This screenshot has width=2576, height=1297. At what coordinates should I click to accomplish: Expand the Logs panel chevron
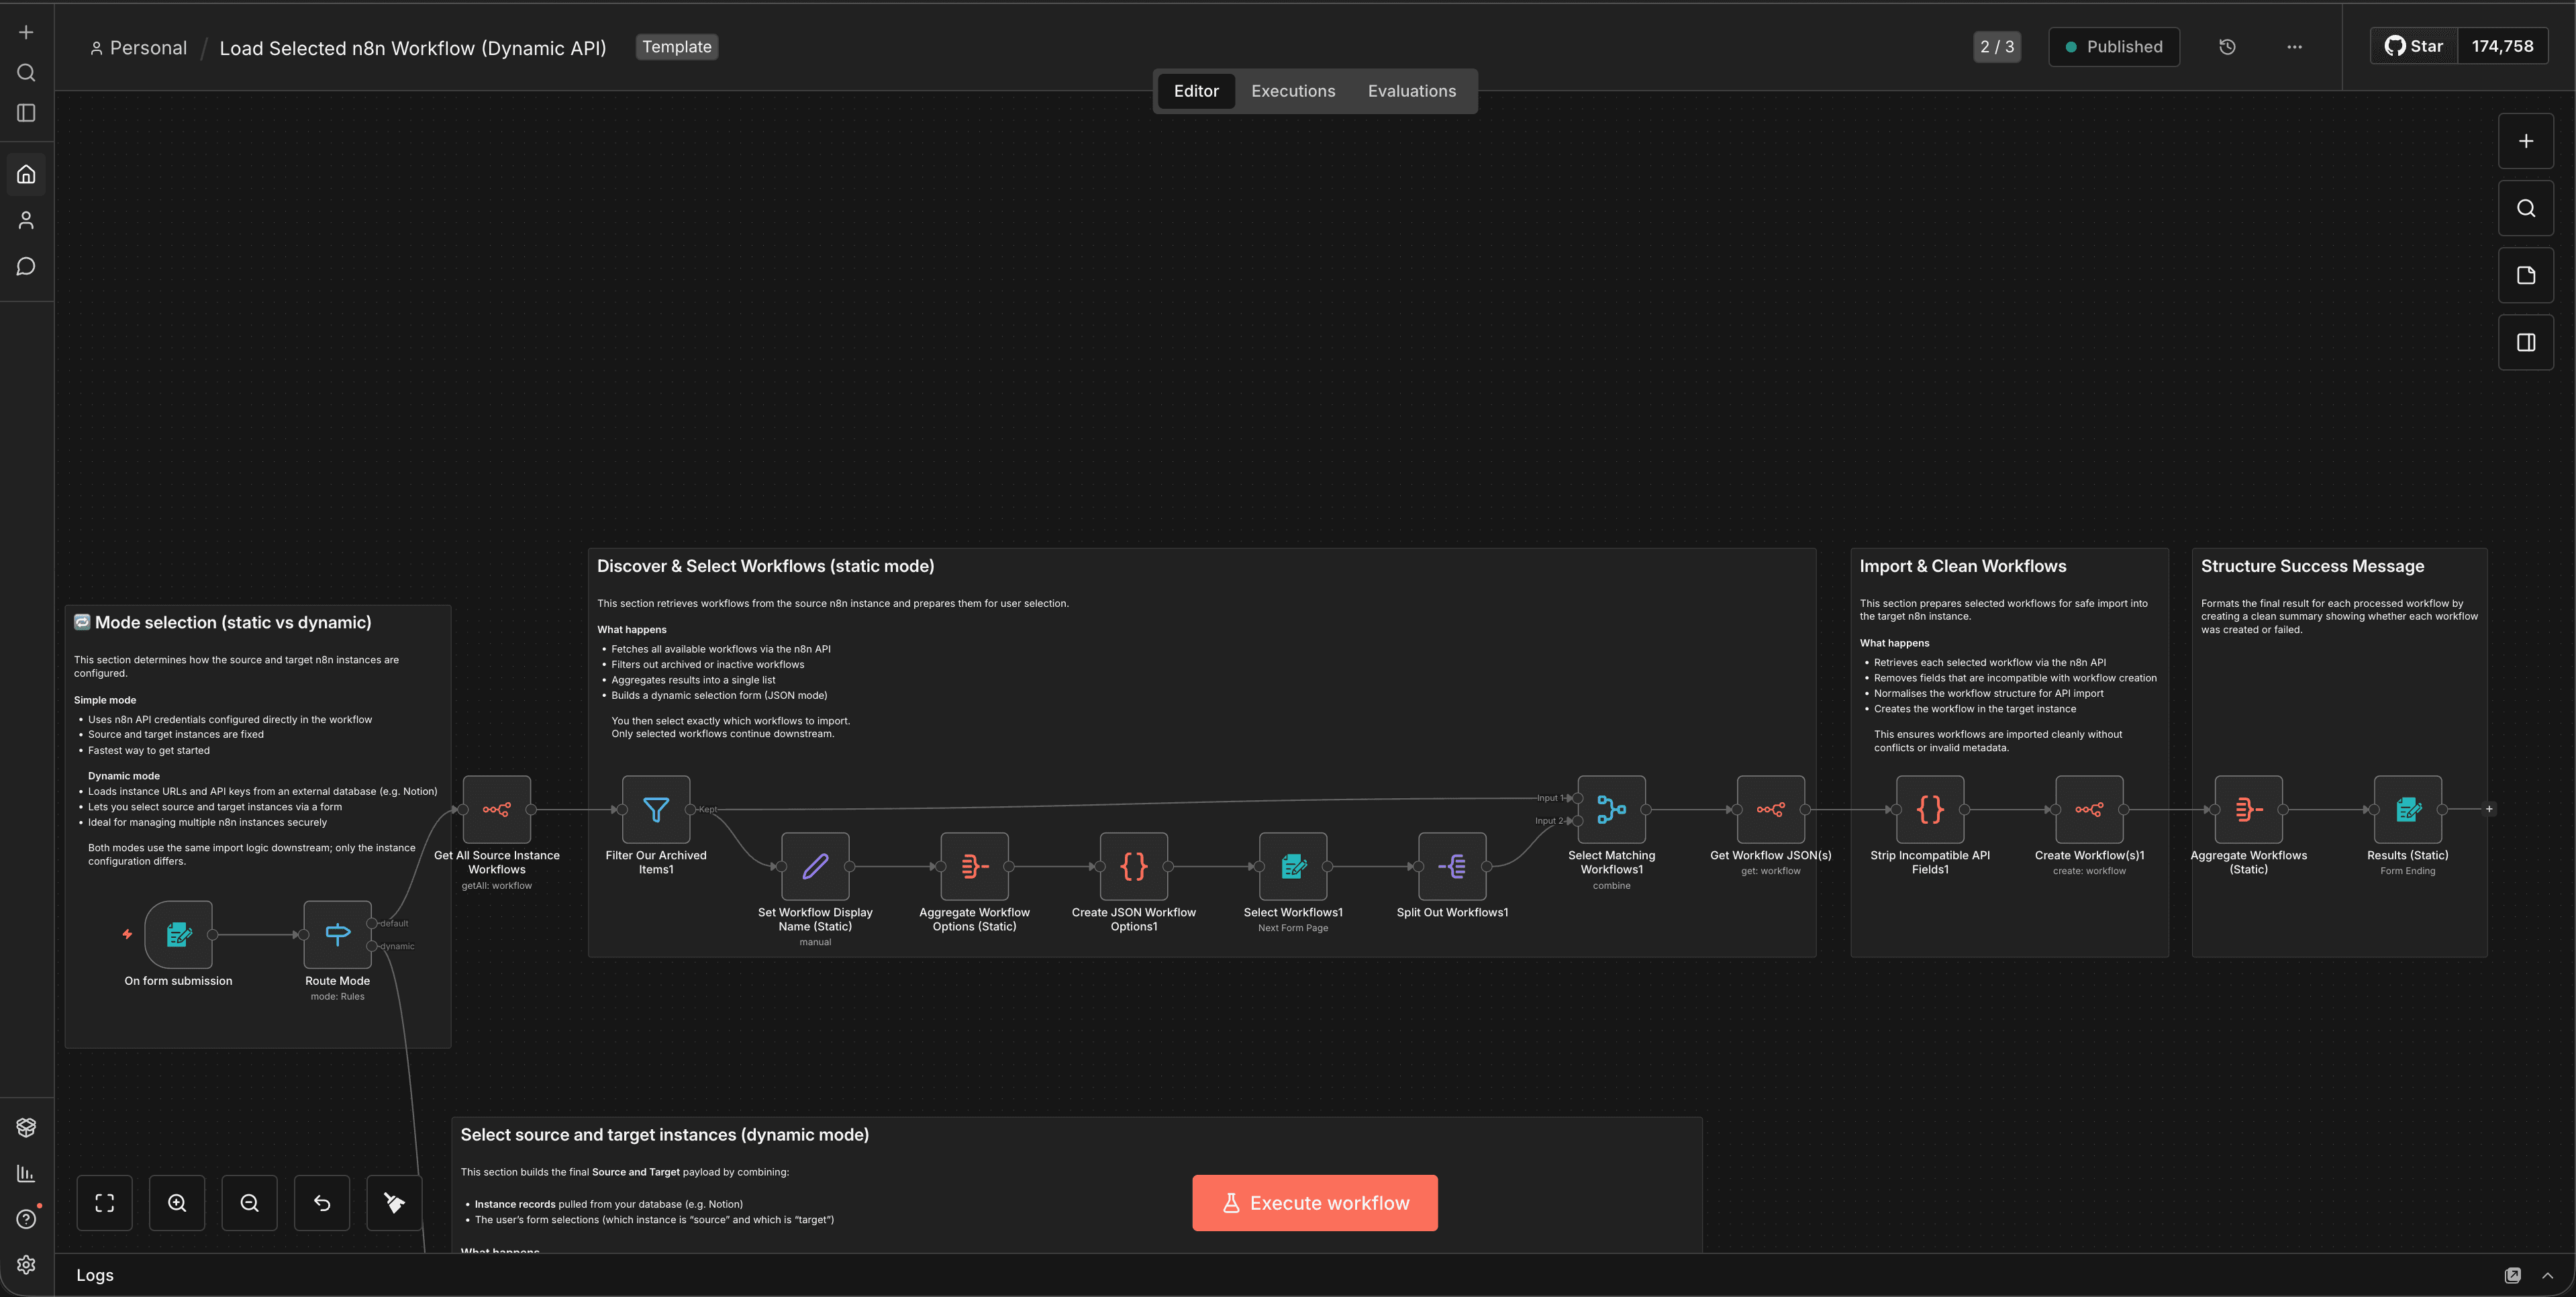point(2547,1275)
